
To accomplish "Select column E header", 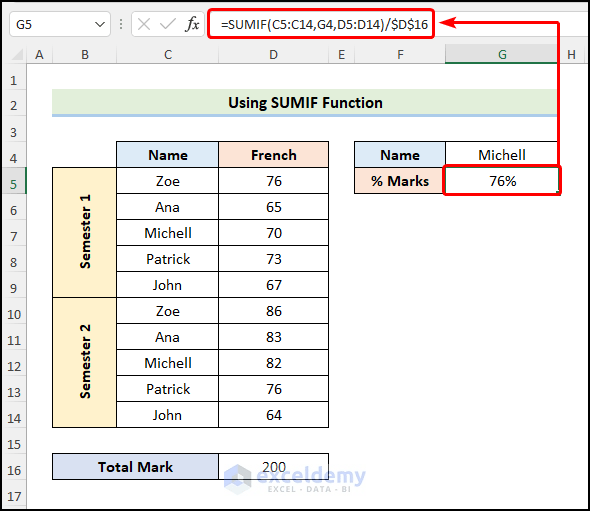I will (341, 55).
